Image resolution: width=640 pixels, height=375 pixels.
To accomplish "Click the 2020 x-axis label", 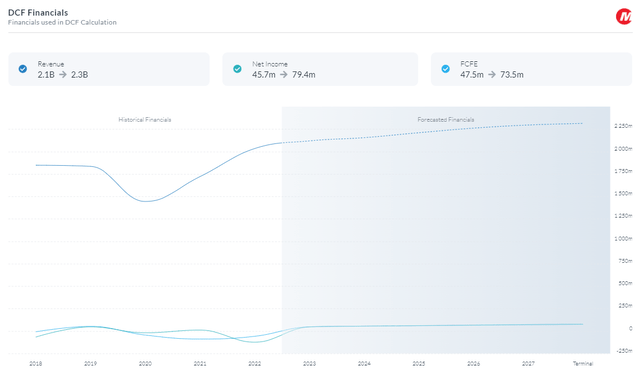I will 145,364.
